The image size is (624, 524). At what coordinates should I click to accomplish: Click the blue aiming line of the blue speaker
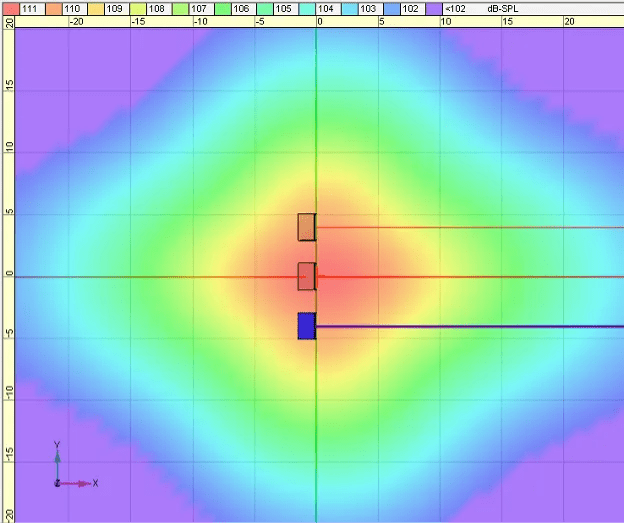click(470, 326)
